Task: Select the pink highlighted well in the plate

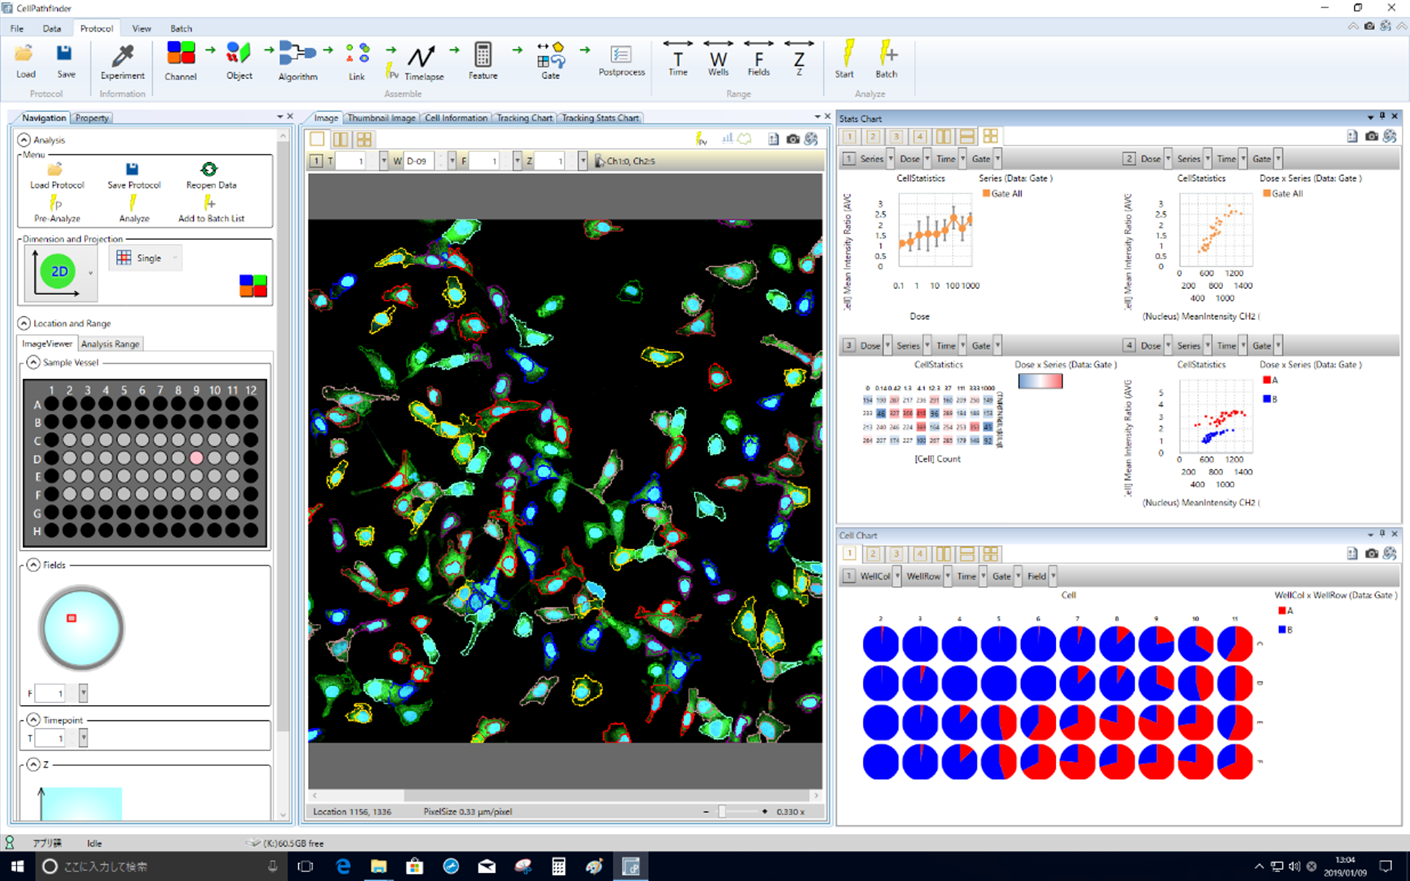Action: click(197, 458)
